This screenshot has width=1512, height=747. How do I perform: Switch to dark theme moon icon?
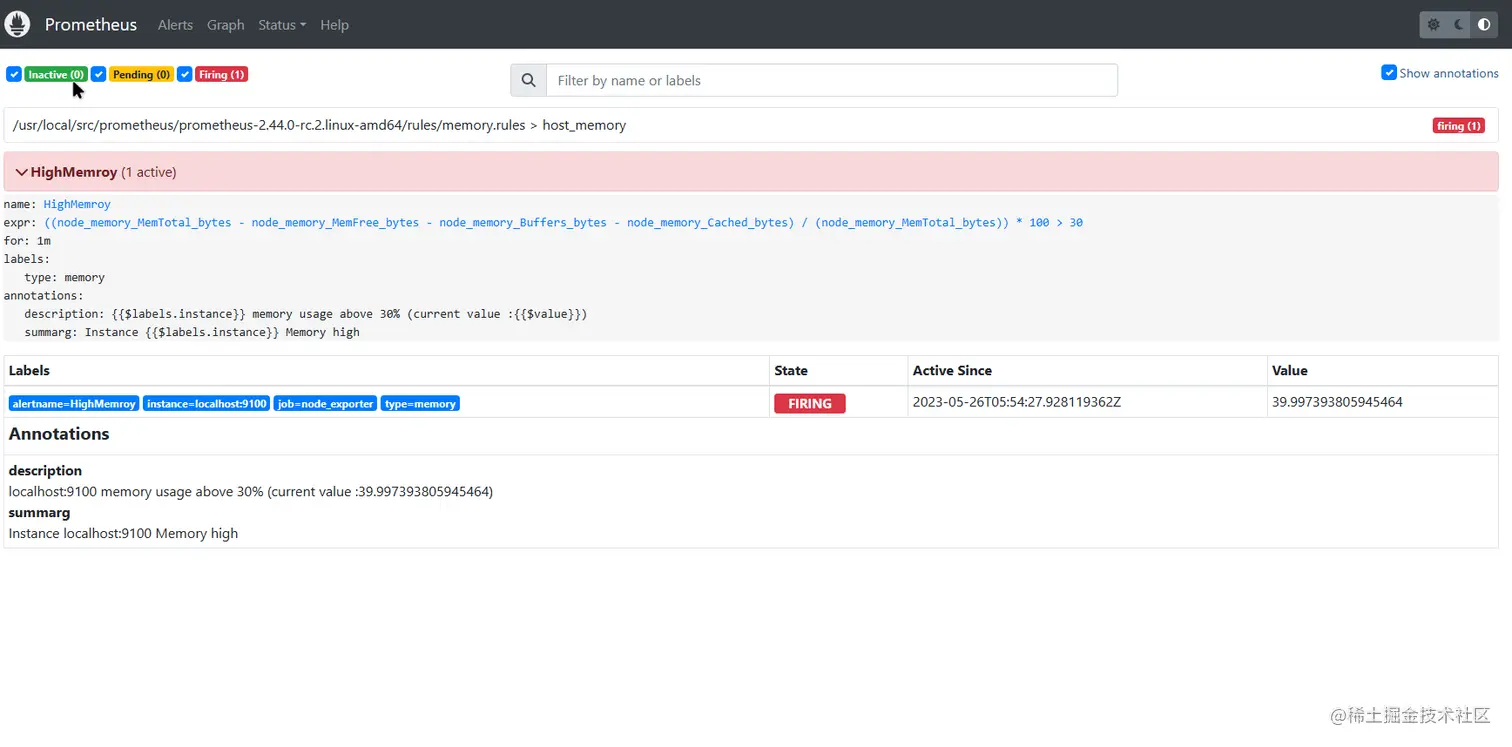pos(1459,25)
